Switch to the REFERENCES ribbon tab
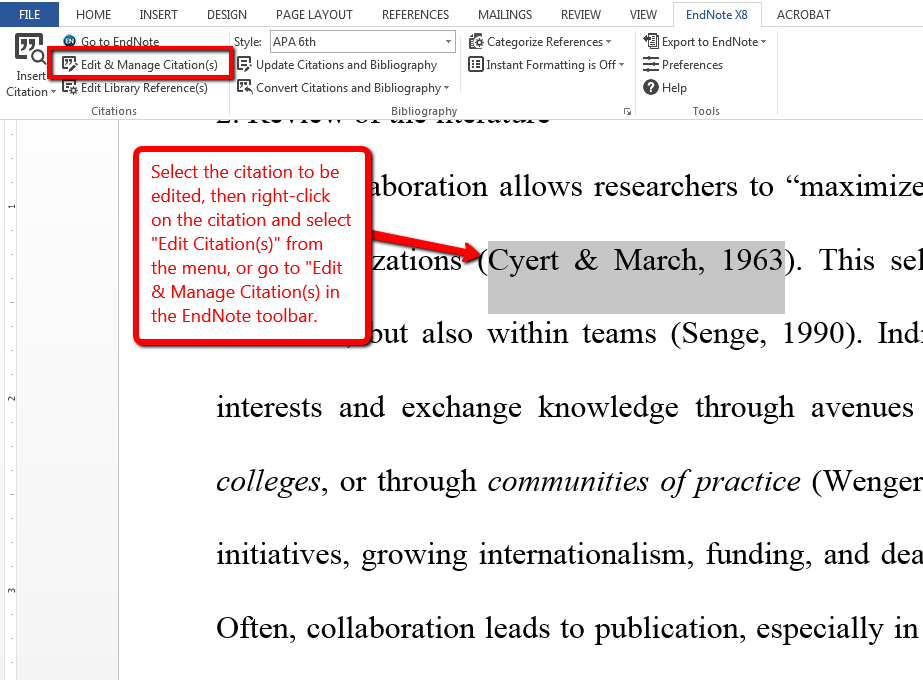This screenshot has width=923, height=680. [414, 14]
